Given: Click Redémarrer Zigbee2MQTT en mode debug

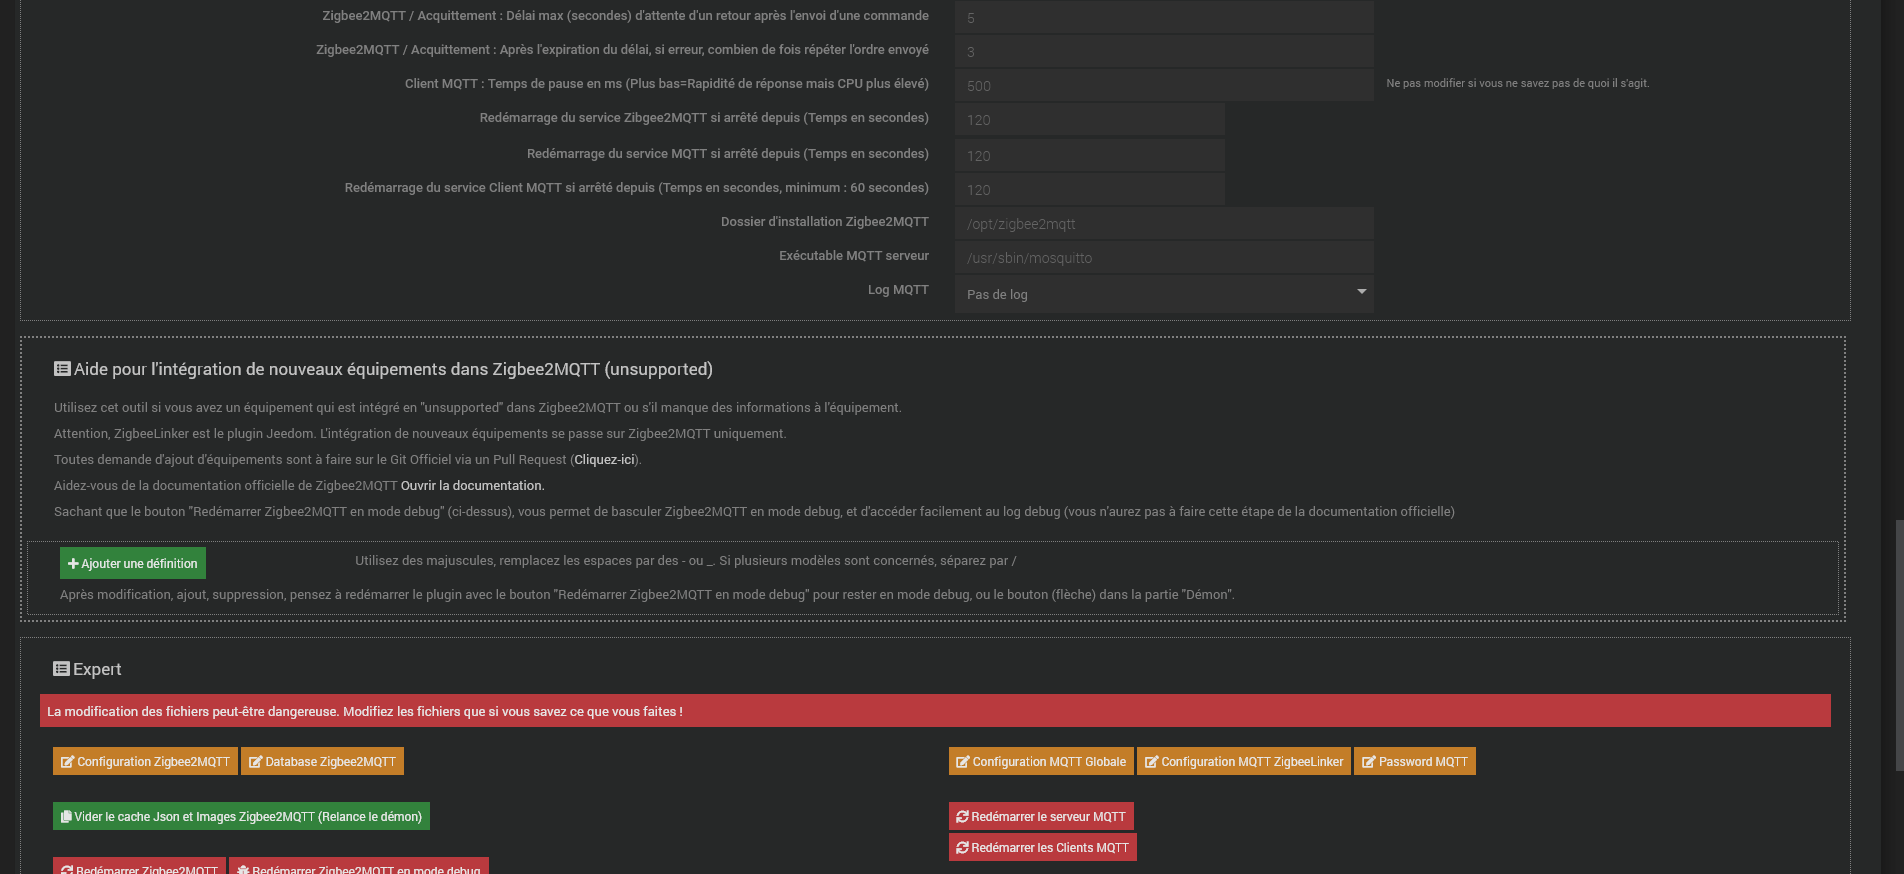Looking at the screenshot, I should click(x=359, y=866).
